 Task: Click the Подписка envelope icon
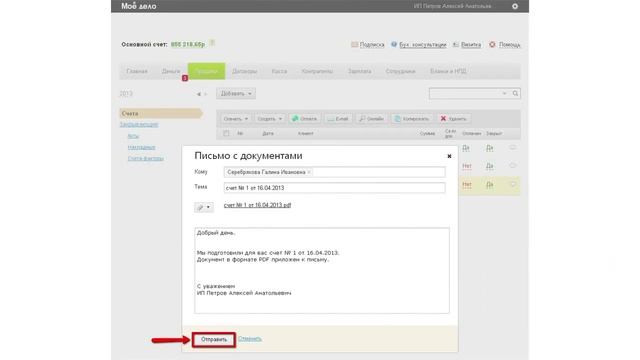coord(354,44)
